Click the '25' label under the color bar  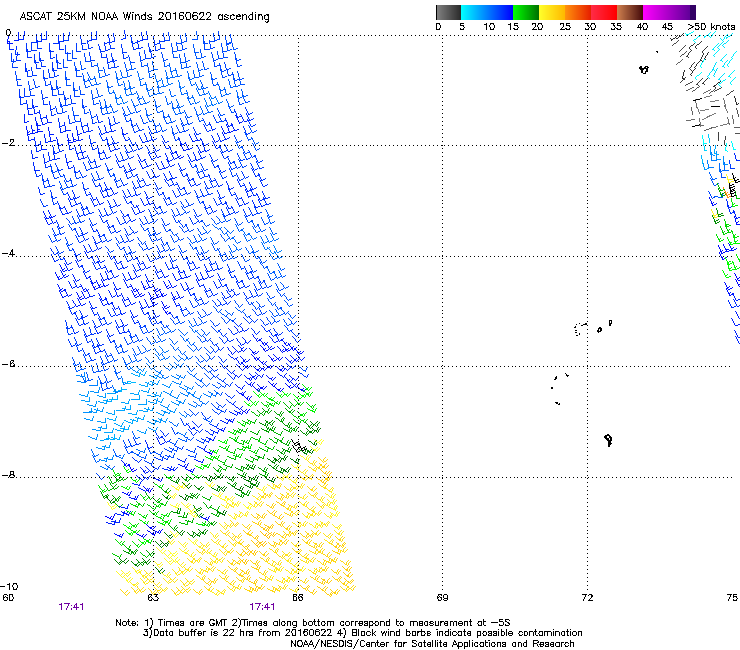tap(565, 27)
